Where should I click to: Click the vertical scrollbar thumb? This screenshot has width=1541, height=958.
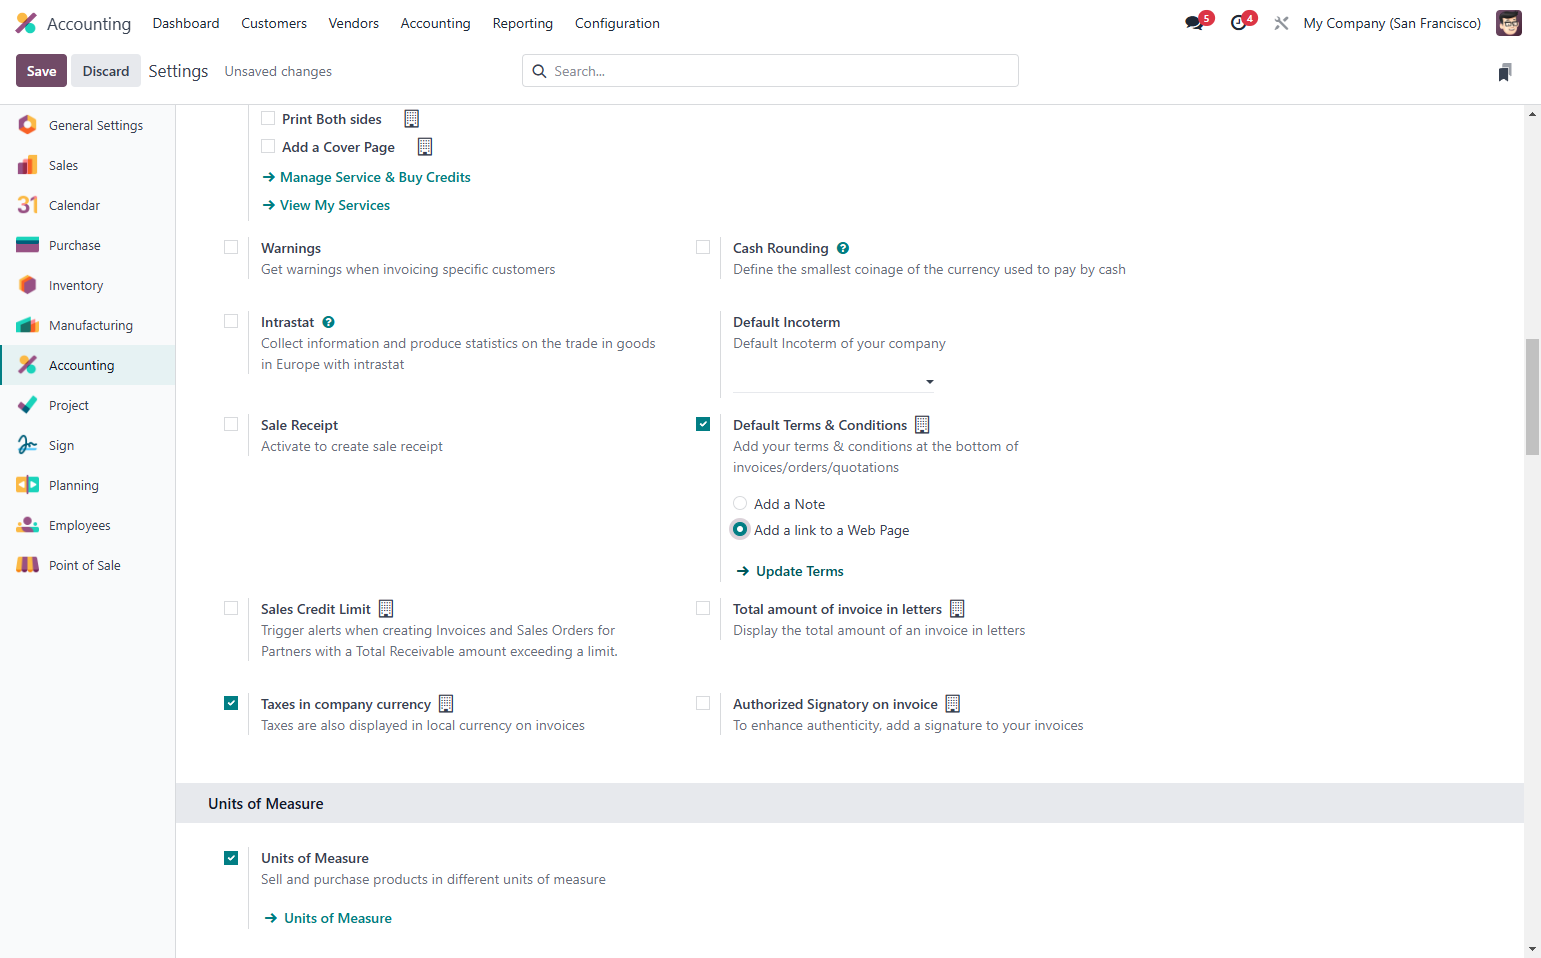click(x=1532, y=397)
